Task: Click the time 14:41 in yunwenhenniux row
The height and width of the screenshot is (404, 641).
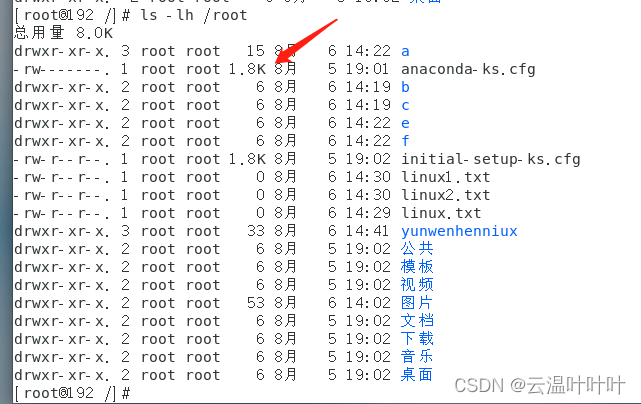Action: point(368,231)
